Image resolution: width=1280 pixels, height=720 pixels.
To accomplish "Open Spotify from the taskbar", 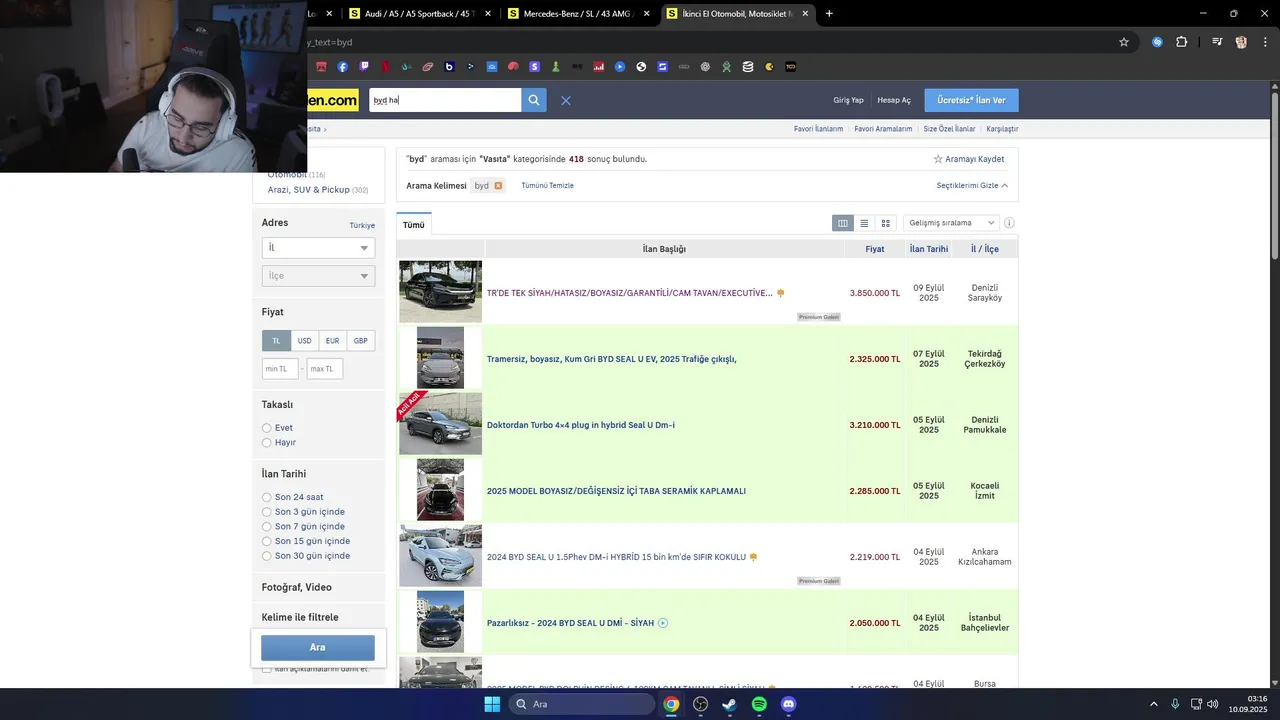I will 759,704.
